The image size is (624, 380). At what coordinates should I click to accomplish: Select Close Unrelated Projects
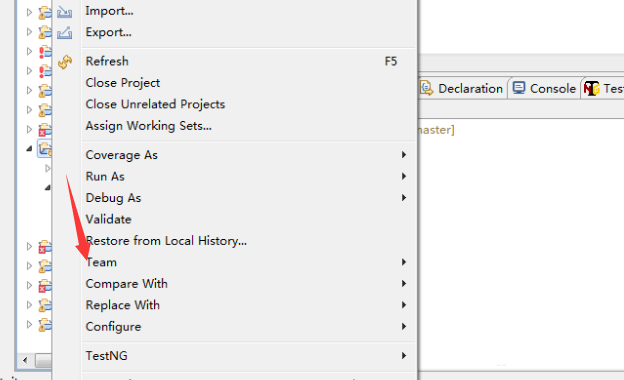155,104
